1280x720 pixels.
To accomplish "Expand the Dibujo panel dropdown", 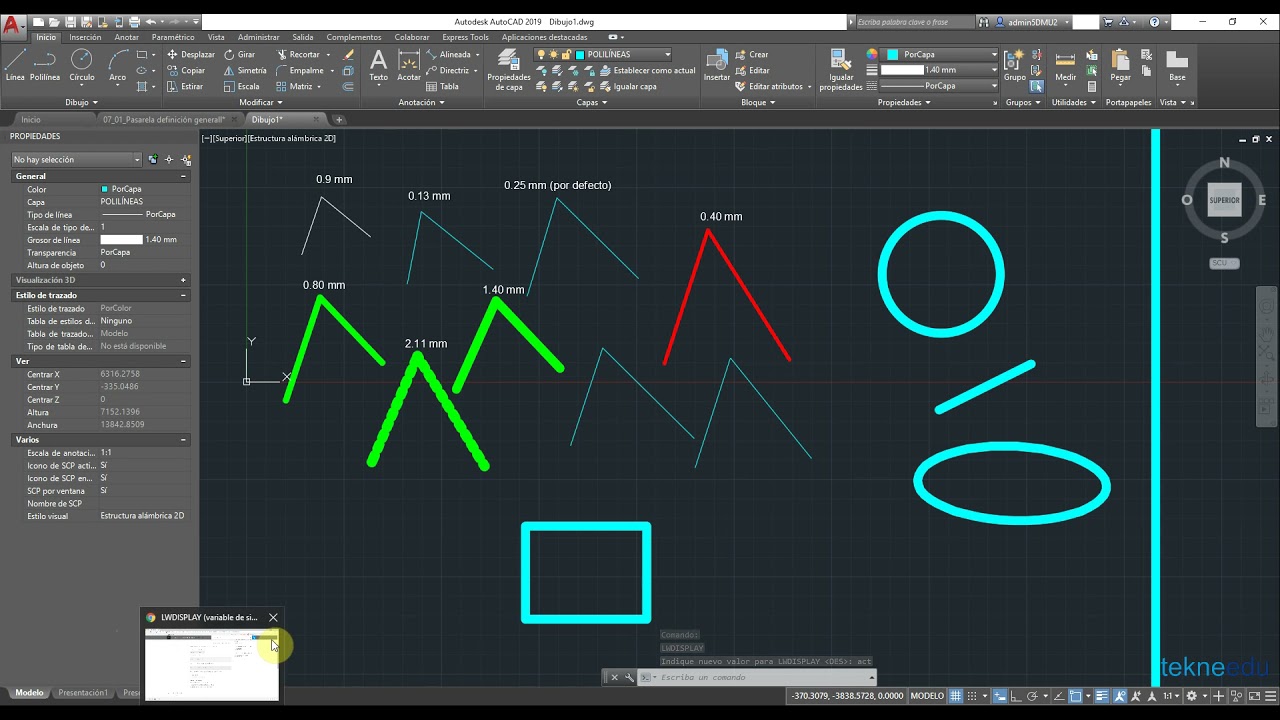I will tap(82, 102).
